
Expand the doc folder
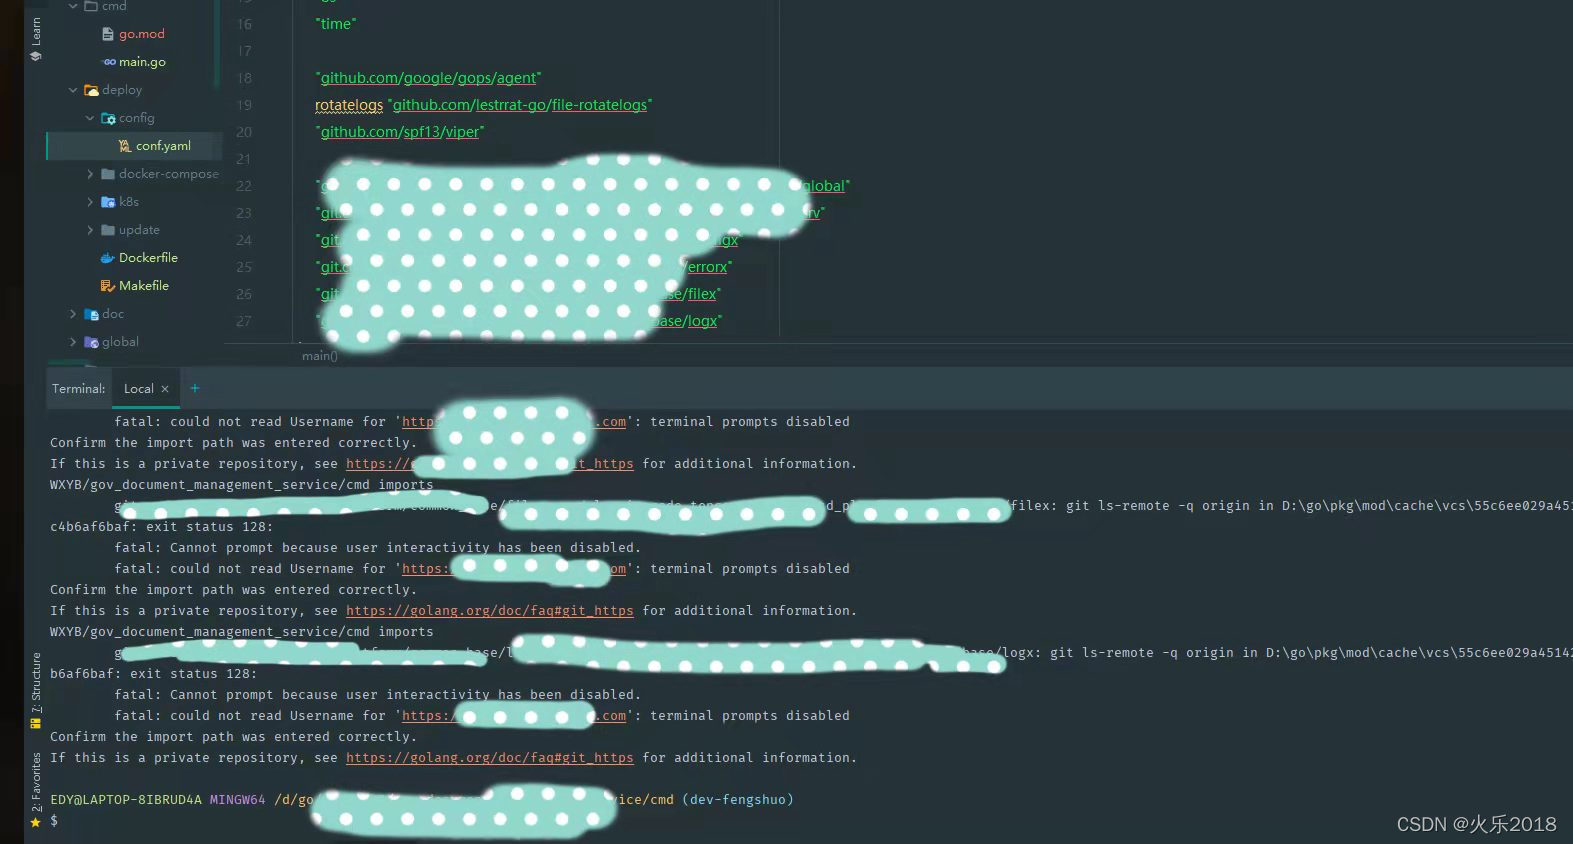pyautogui.click(x=73, y=314)
